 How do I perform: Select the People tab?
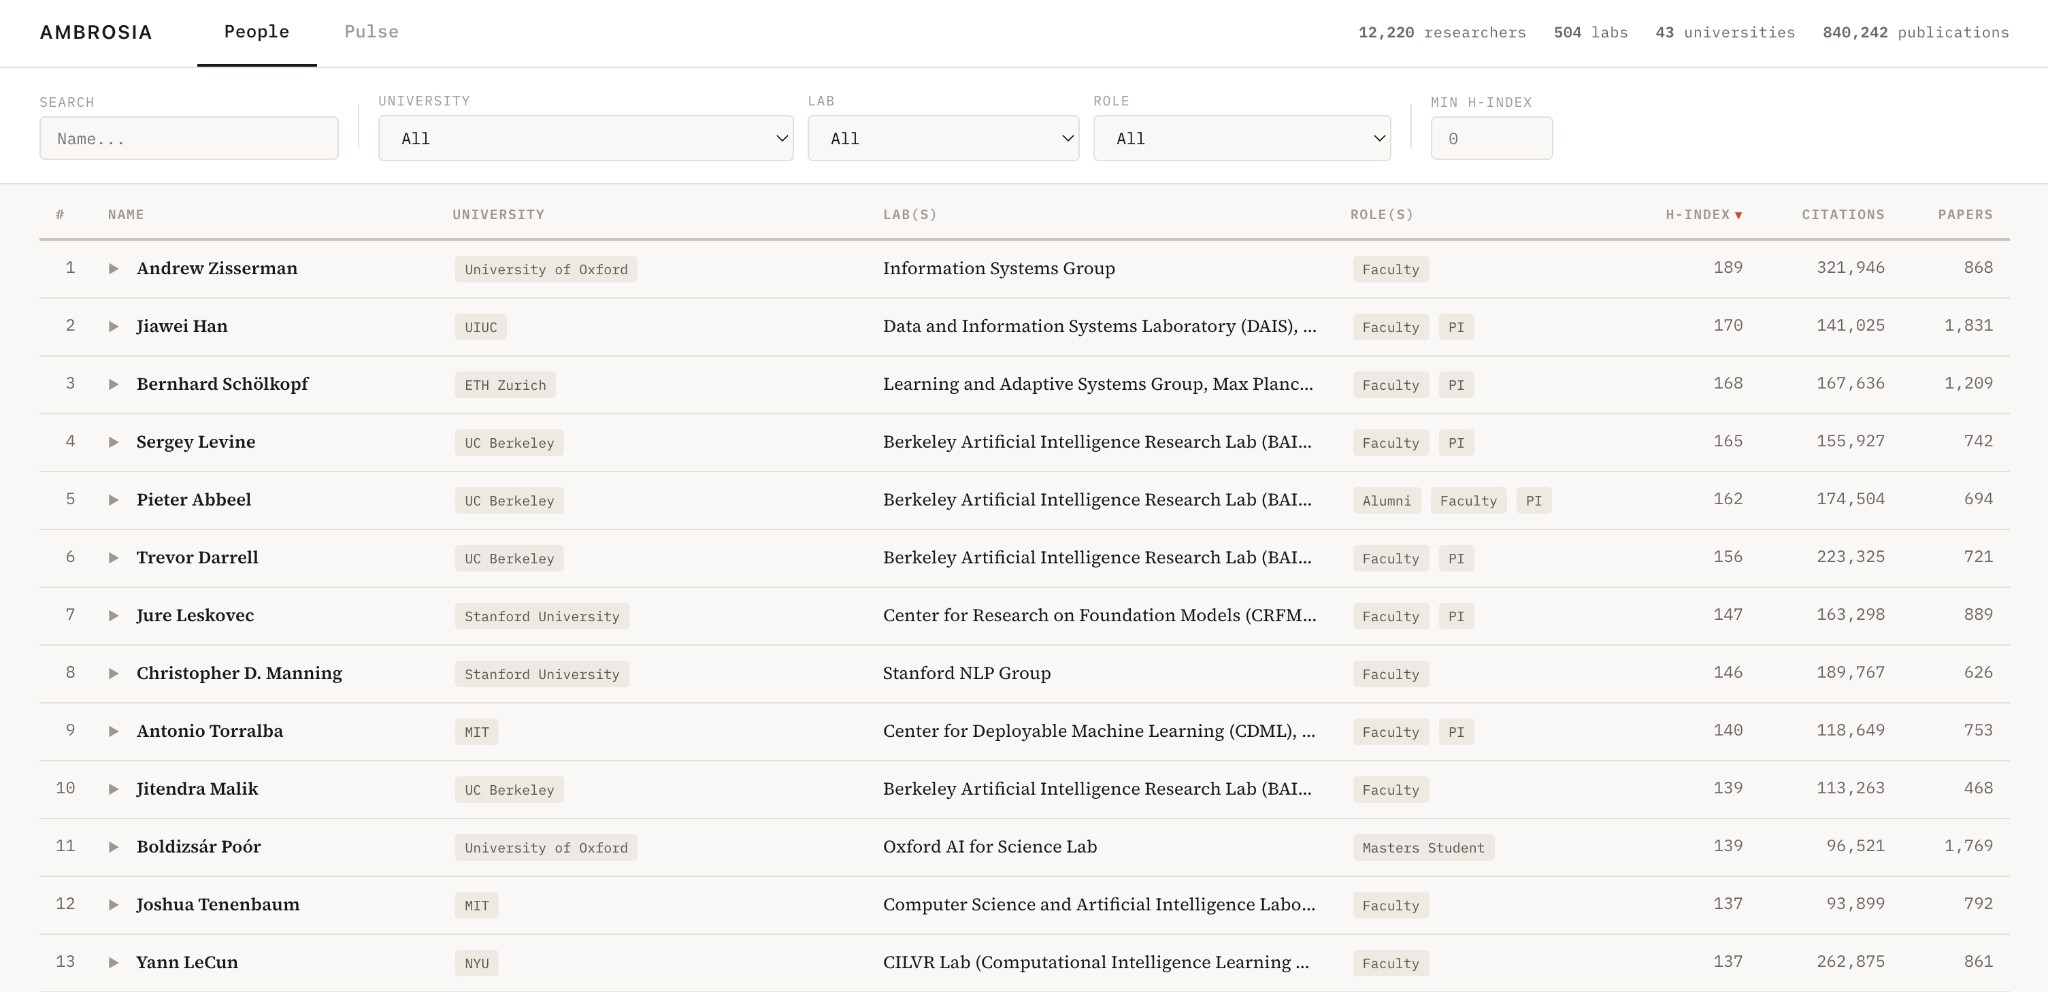pyautogui.click(x=256, y=31)
